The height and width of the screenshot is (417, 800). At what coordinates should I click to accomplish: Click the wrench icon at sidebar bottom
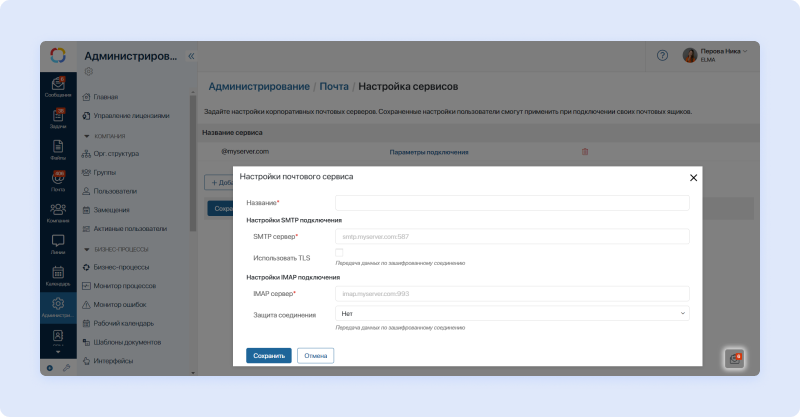(x=66, y=368)
